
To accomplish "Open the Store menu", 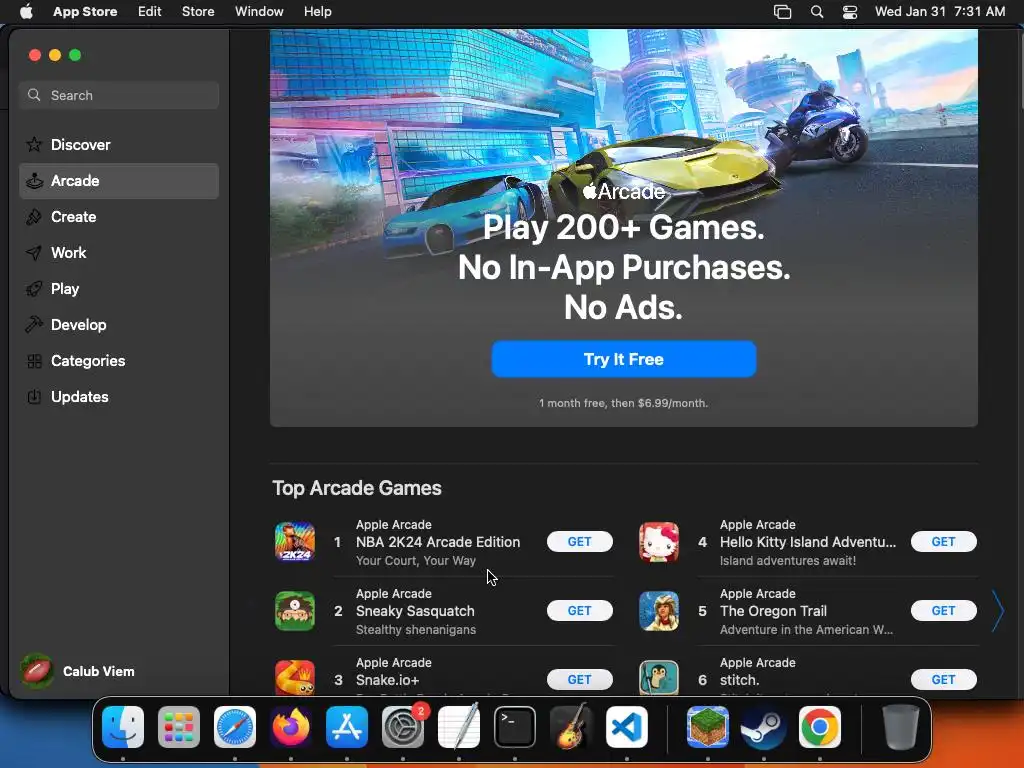I will [x=198, y=12].
